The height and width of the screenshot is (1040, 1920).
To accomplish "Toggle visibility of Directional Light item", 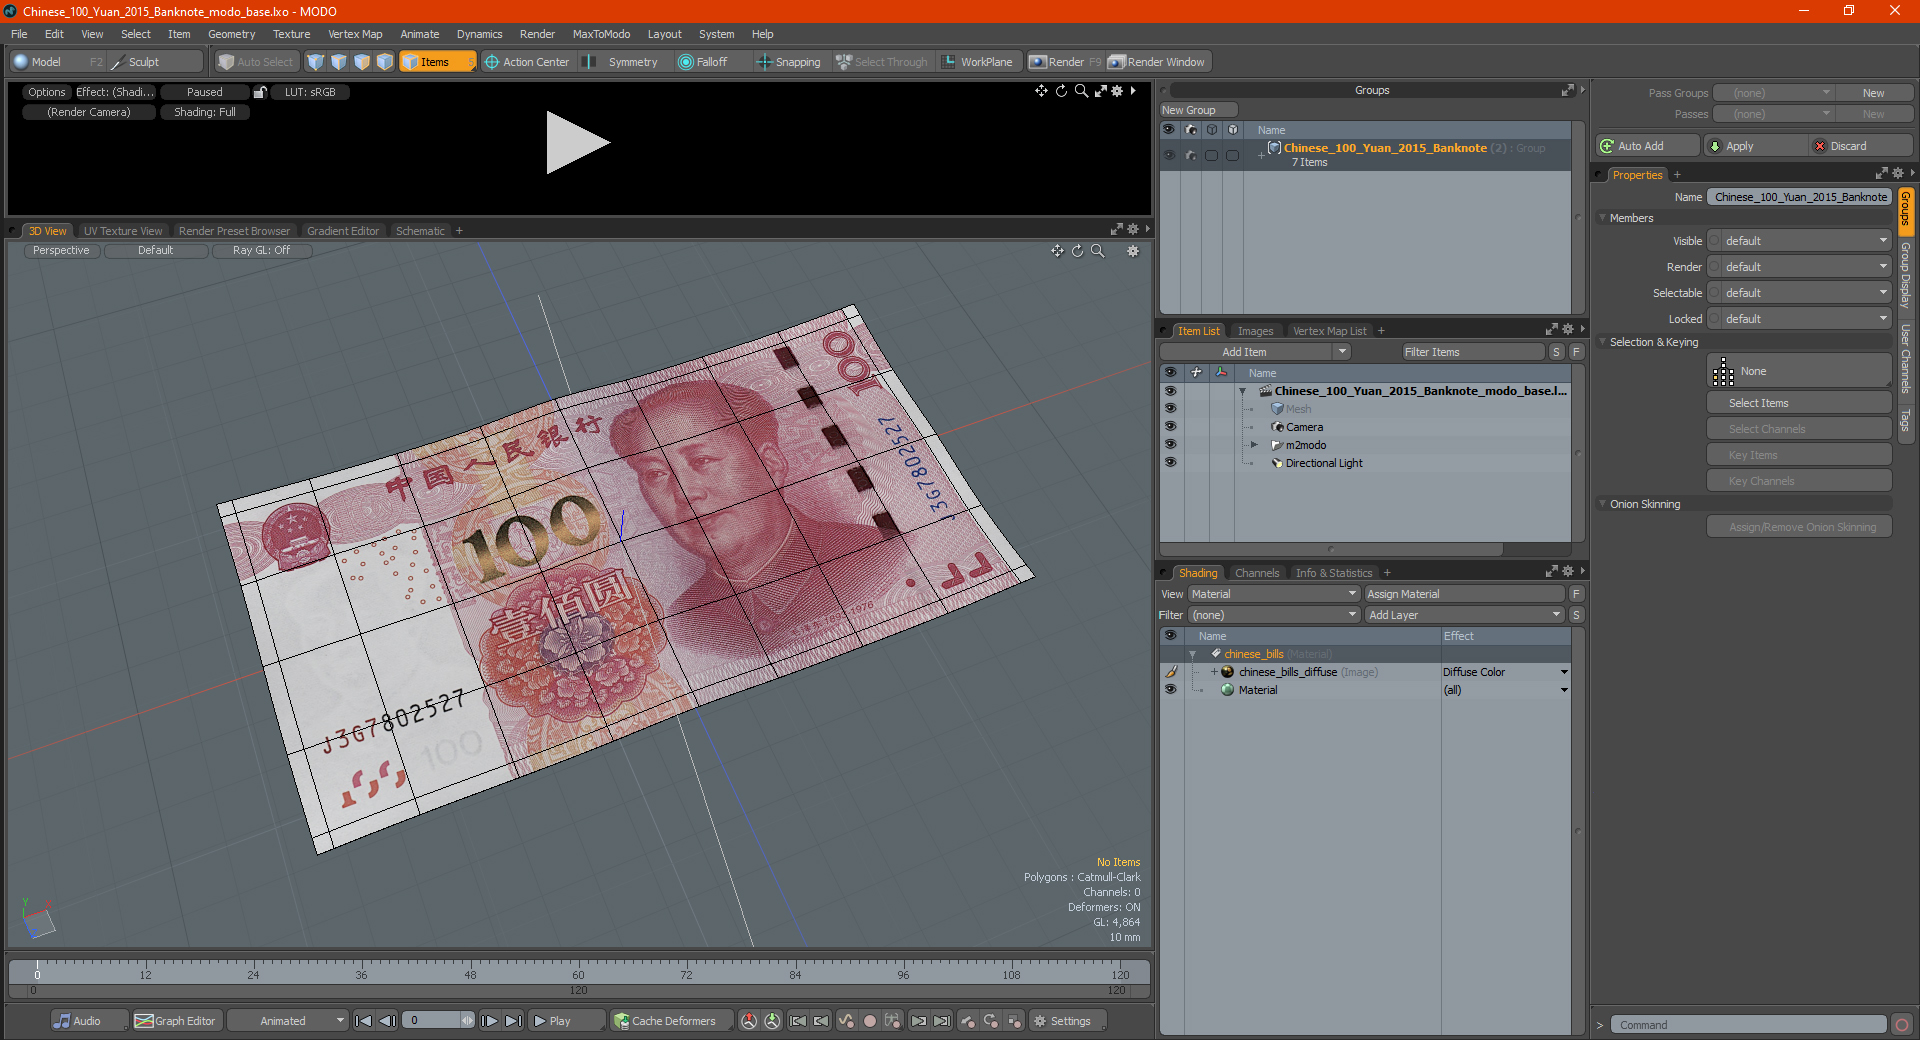I will pyautogui.click(x=1170, y=463).
